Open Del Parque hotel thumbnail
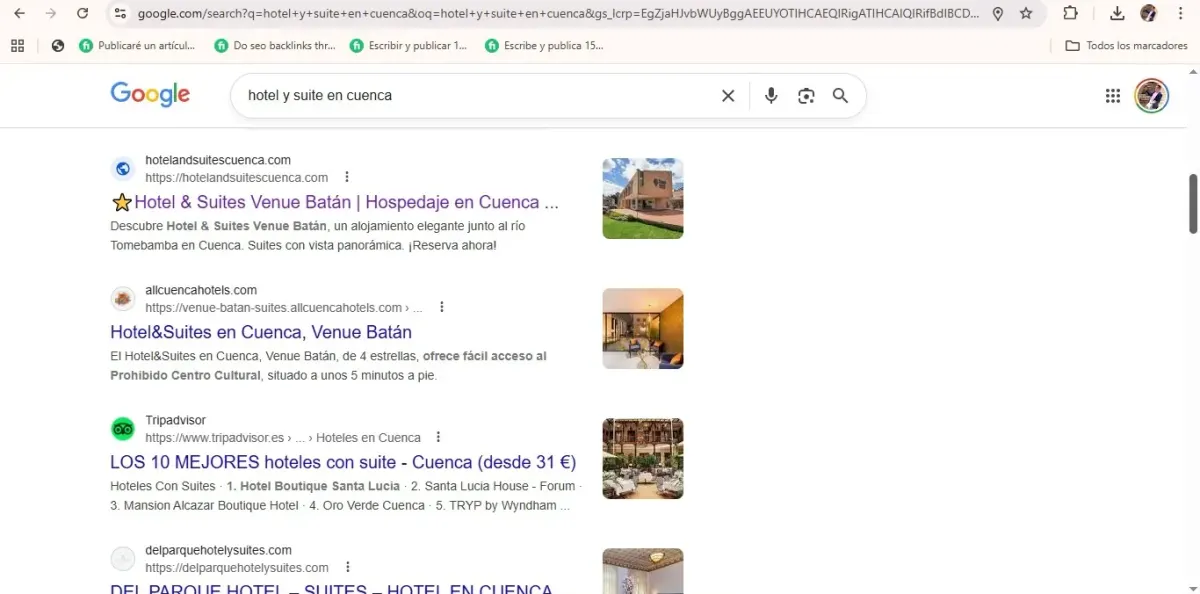Viewport: 1200px width, 594px height. click(643, 571)
